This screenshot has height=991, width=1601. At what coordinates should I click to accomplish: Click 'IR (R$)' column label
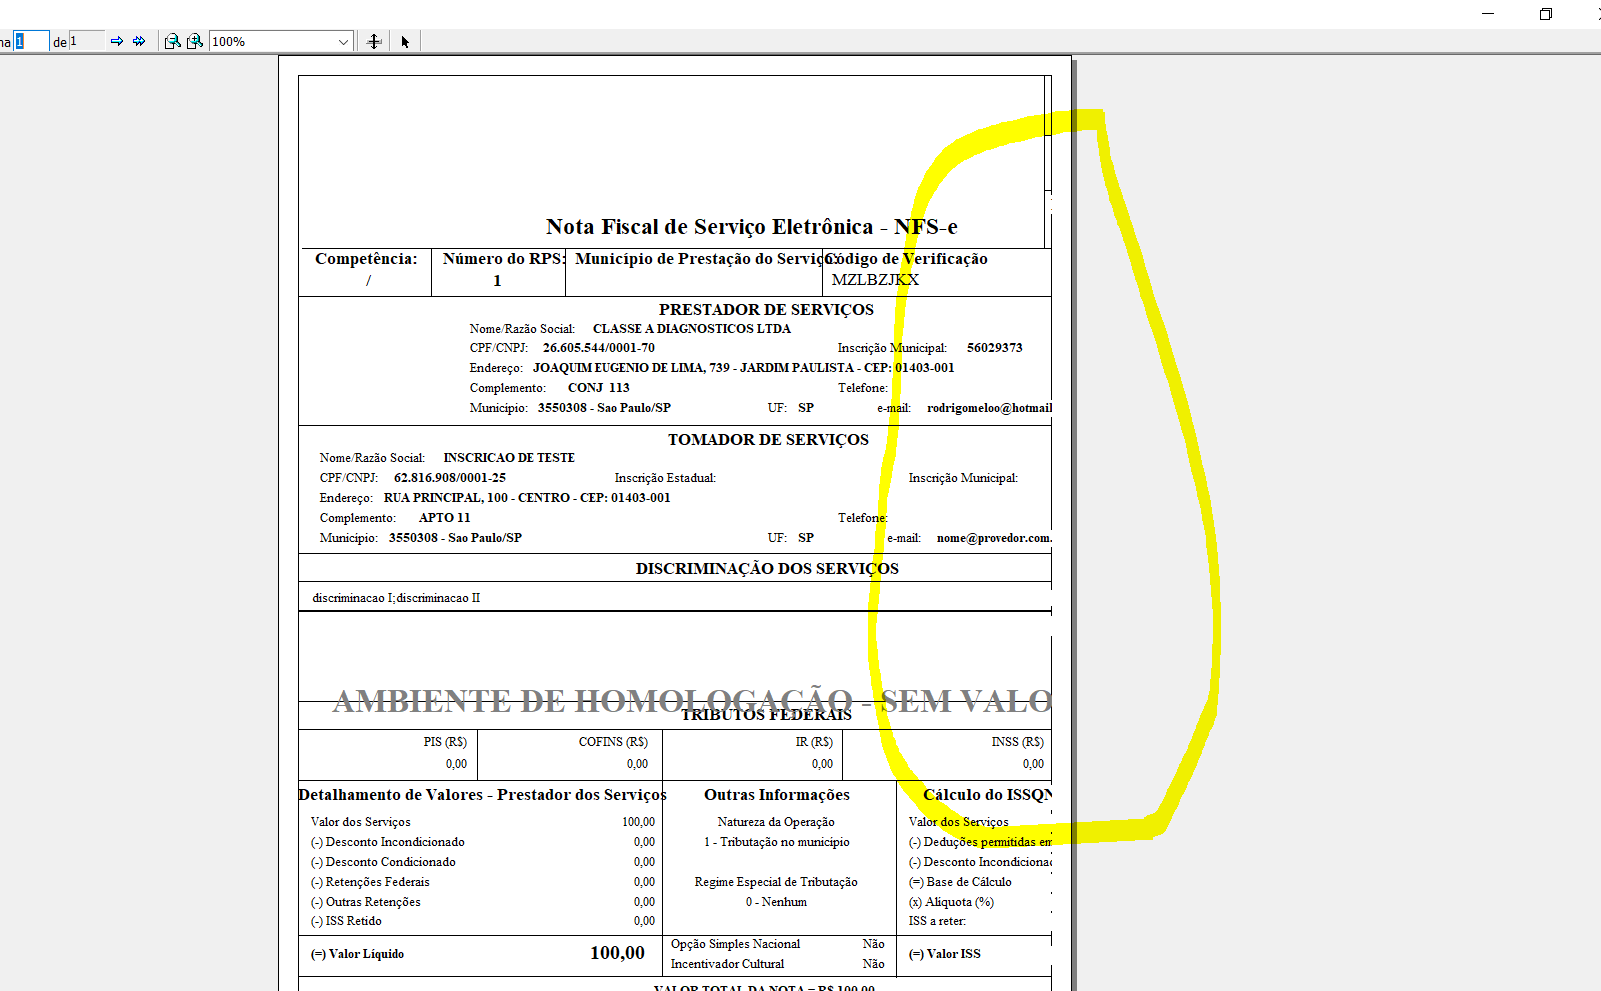pos(814,742)
